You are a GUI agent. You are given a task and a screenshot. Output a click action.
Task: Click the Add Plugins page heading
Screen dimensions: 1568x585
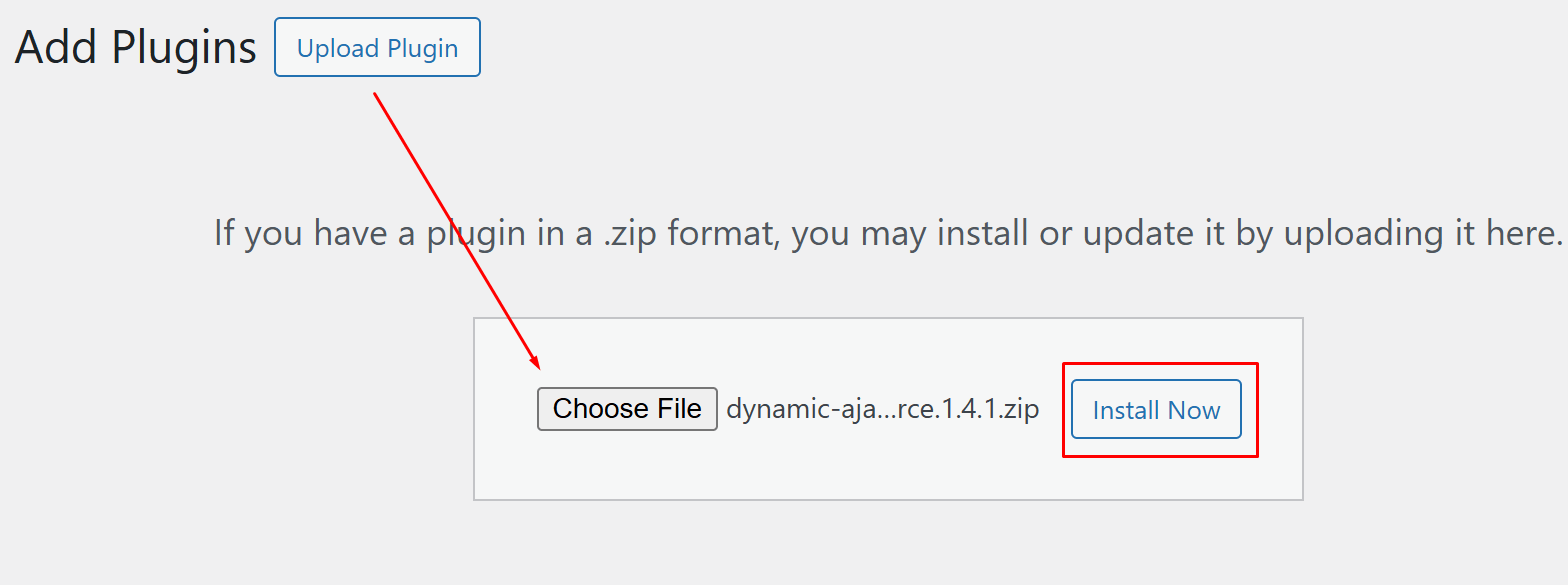[134, 46]
